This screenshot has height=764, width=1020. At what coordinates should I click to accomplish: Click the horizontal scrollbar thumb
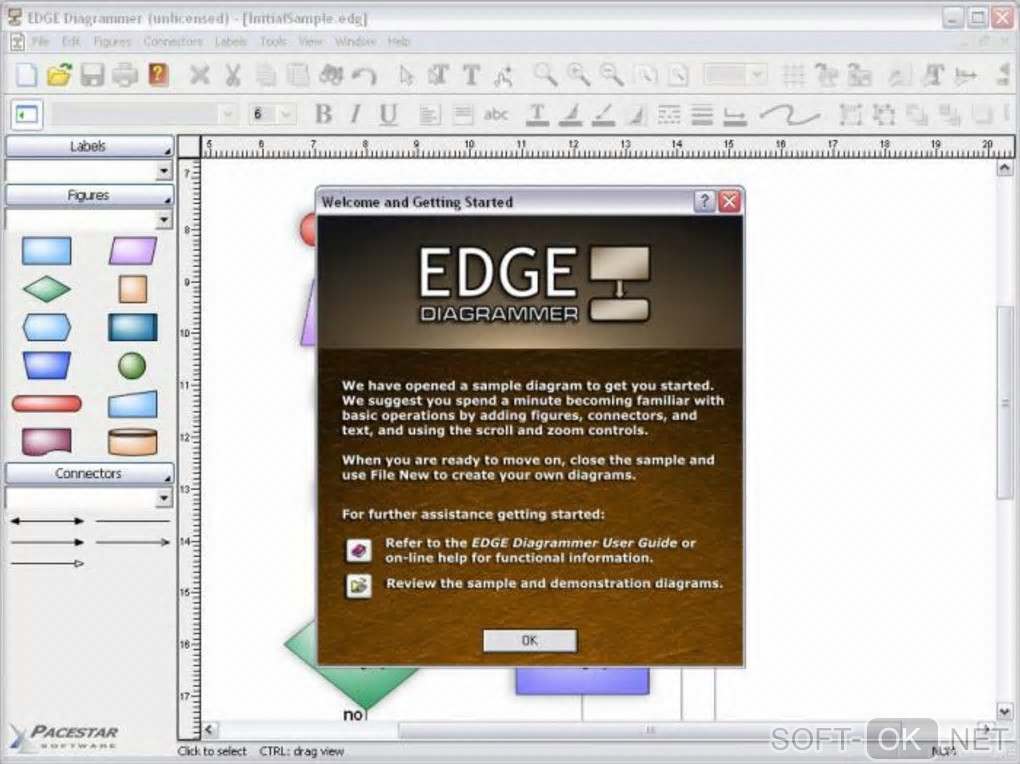tap(650, 730)
